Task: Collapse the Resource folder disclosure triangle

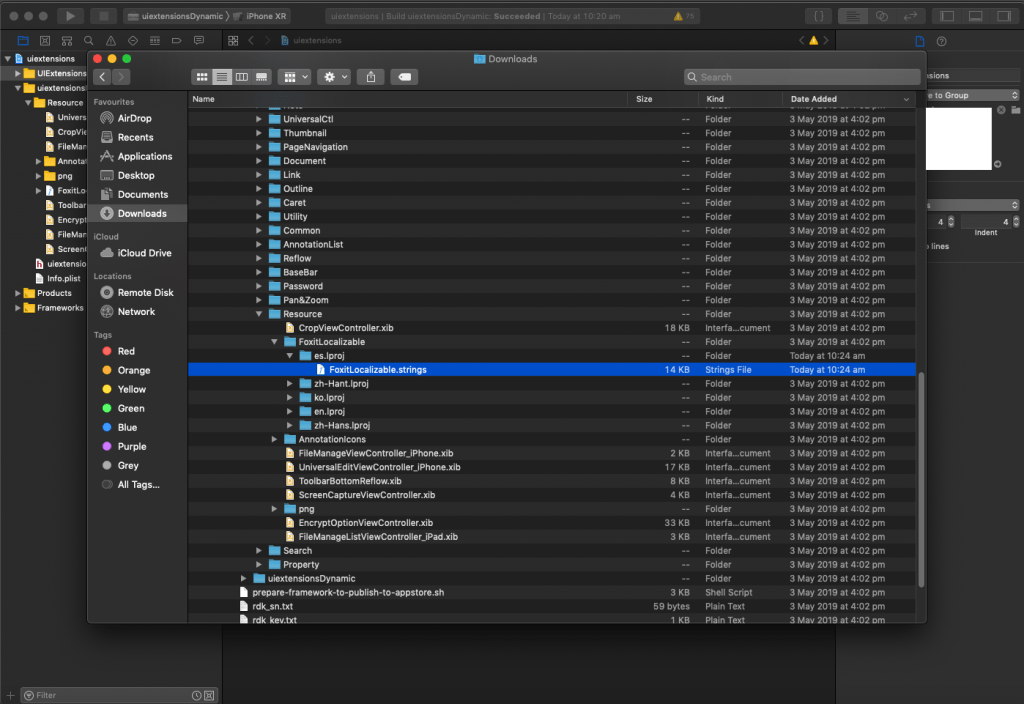Action: pyautogui.click(x=259, y=314)
